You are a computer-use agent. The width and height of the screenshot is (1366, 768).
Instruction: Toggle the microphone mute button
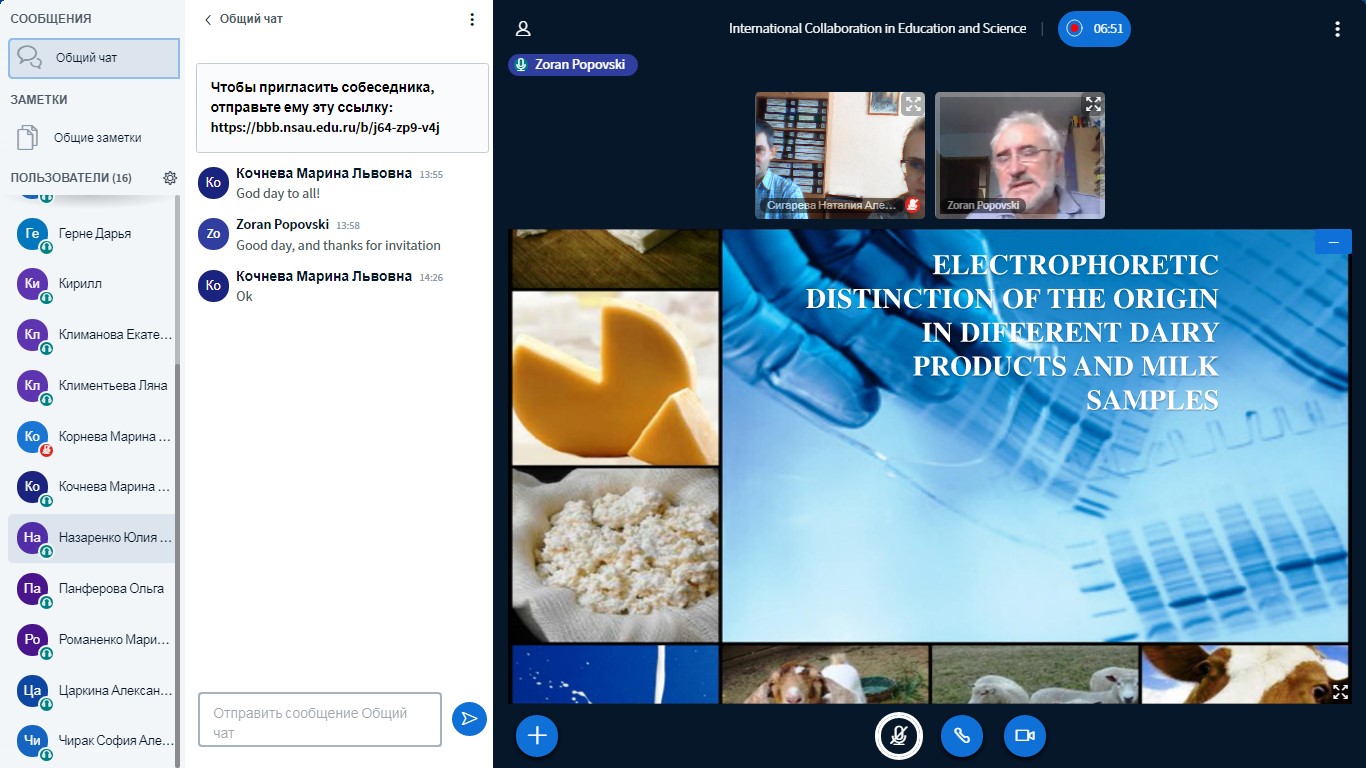[898, 736]
